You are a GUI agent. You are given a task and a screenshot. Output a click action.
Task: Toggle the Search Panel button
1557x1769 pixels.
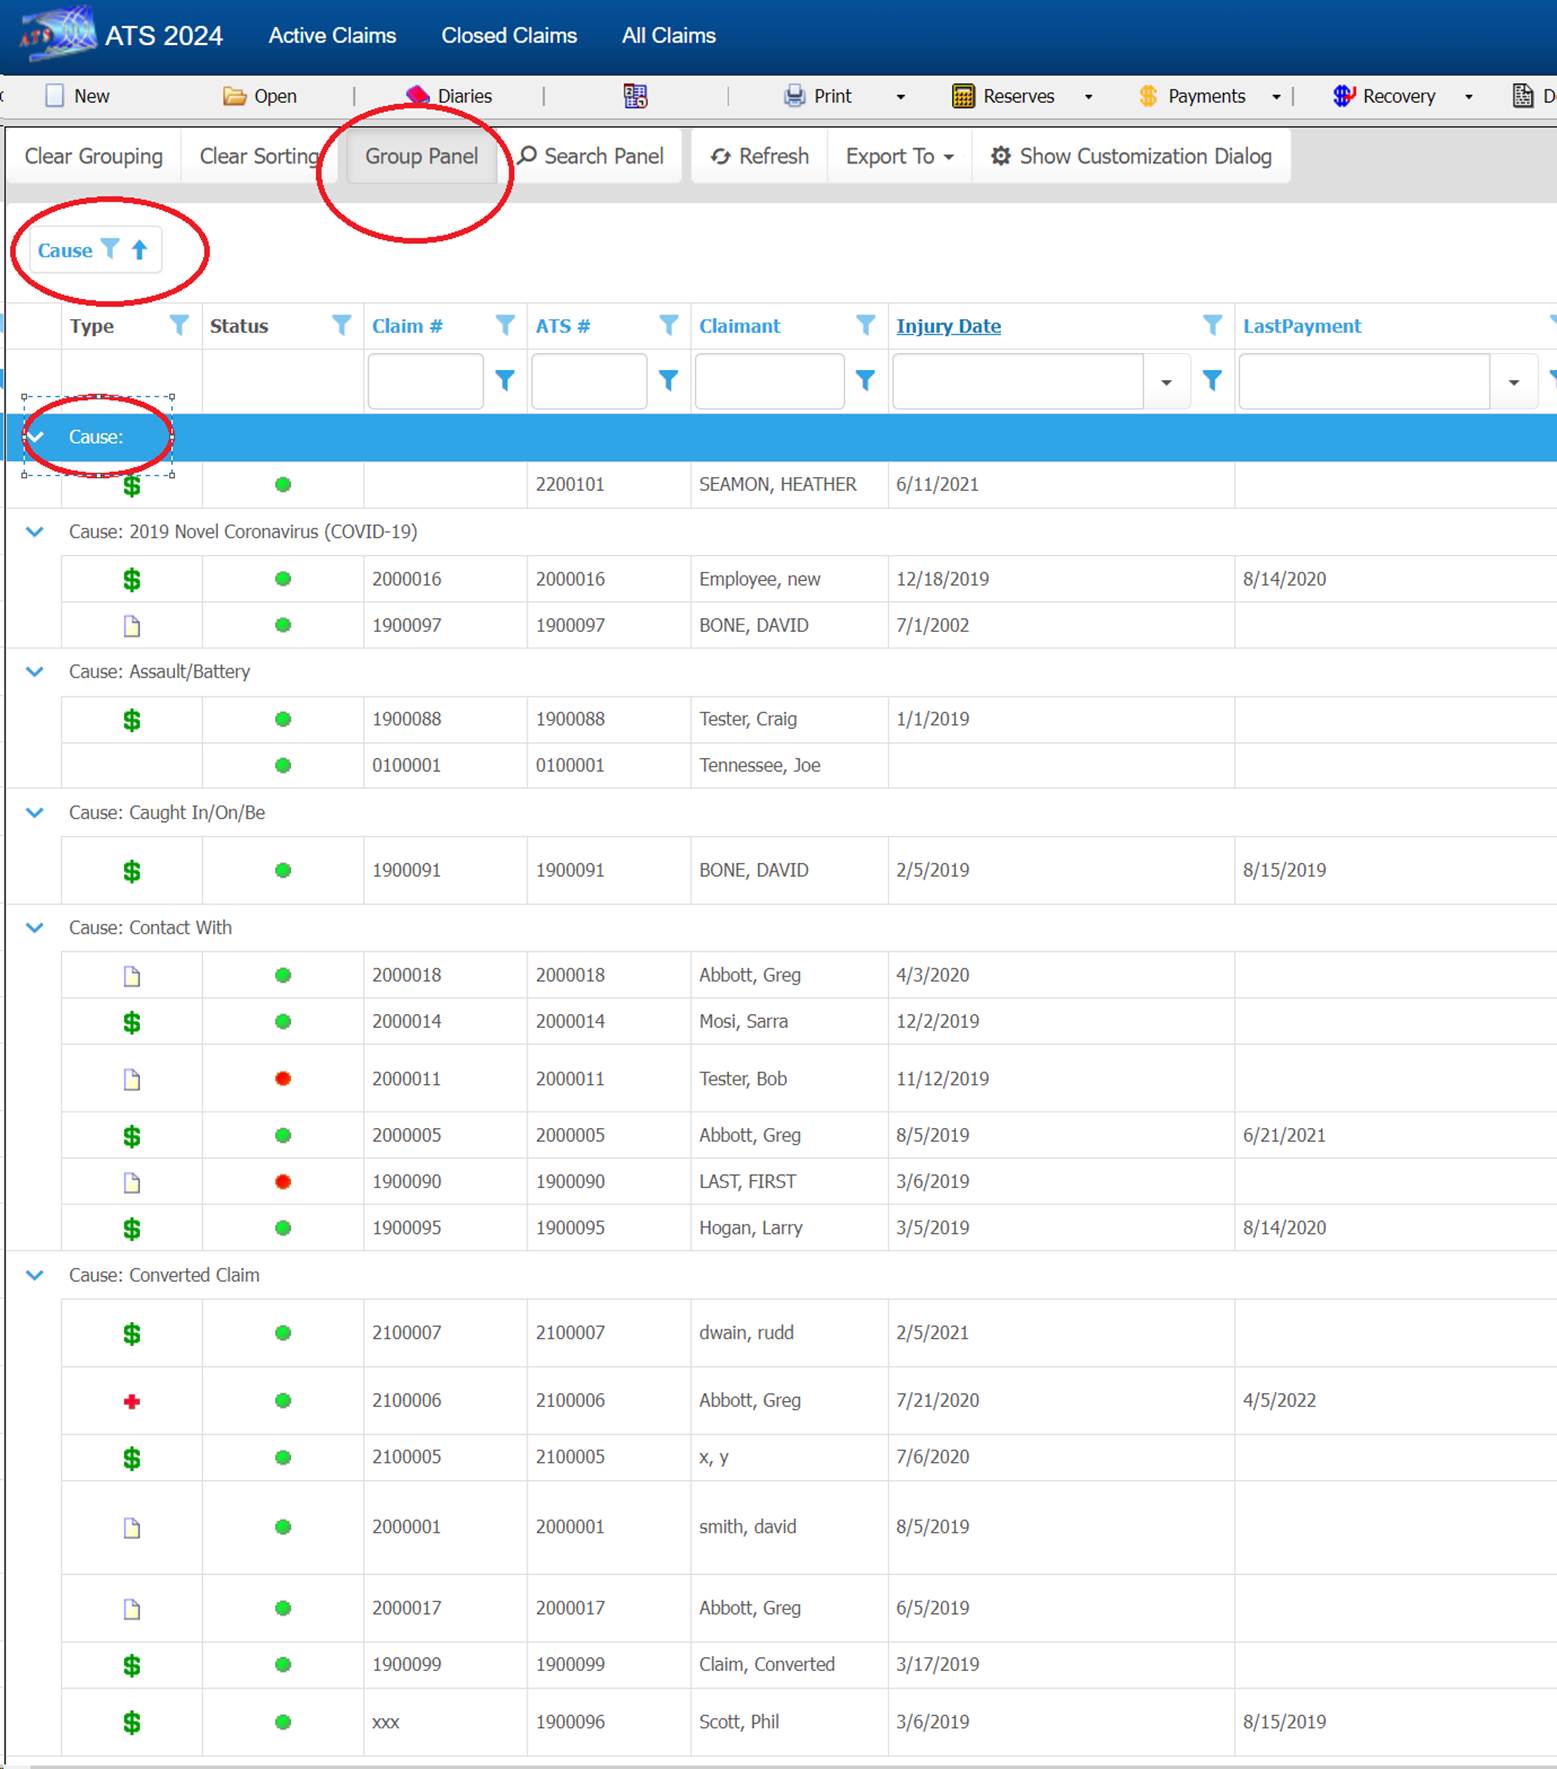pyautogui.click(x=591, y=156)
